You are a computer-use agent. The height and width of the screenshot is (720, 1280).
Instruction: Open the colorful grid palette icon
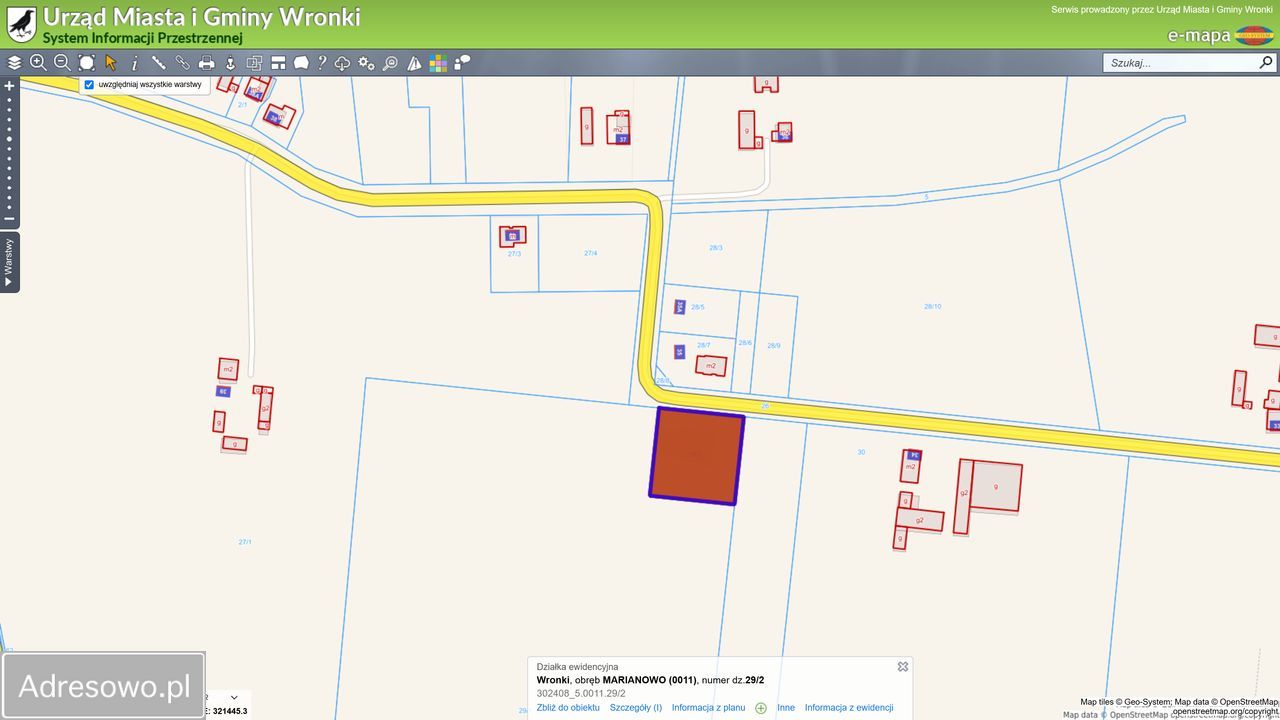click(438, 63)
